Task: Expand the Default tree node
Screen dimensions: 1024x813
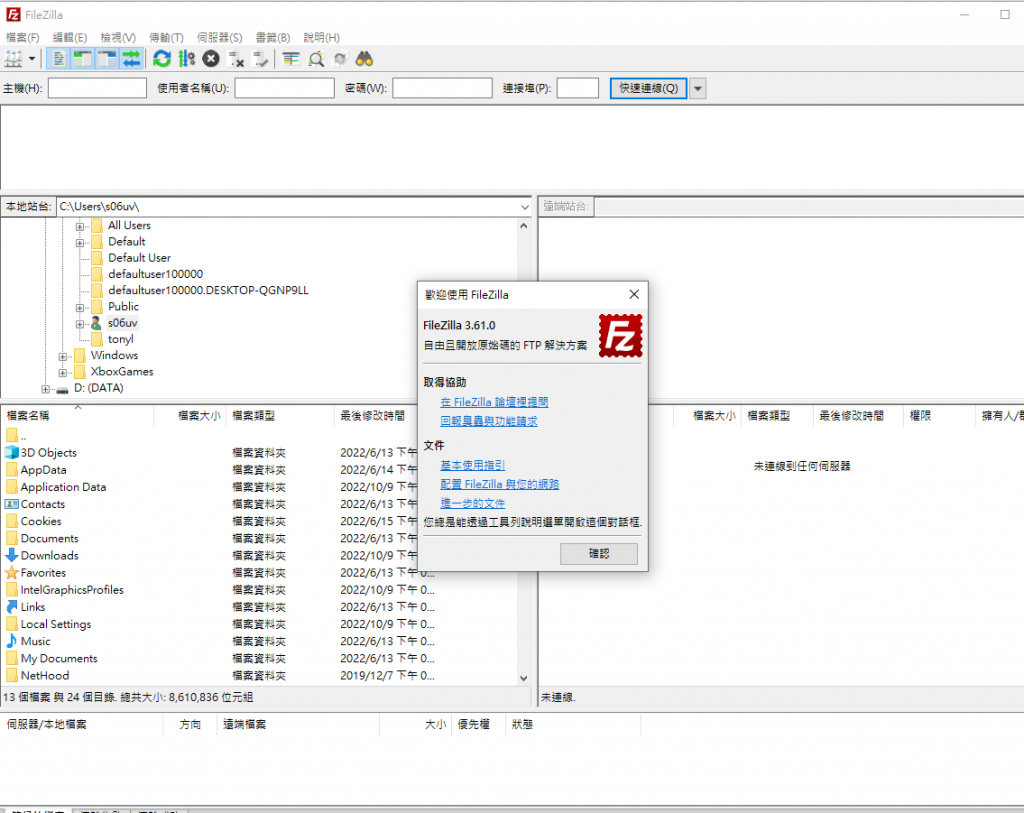Action: click(80, 243)
